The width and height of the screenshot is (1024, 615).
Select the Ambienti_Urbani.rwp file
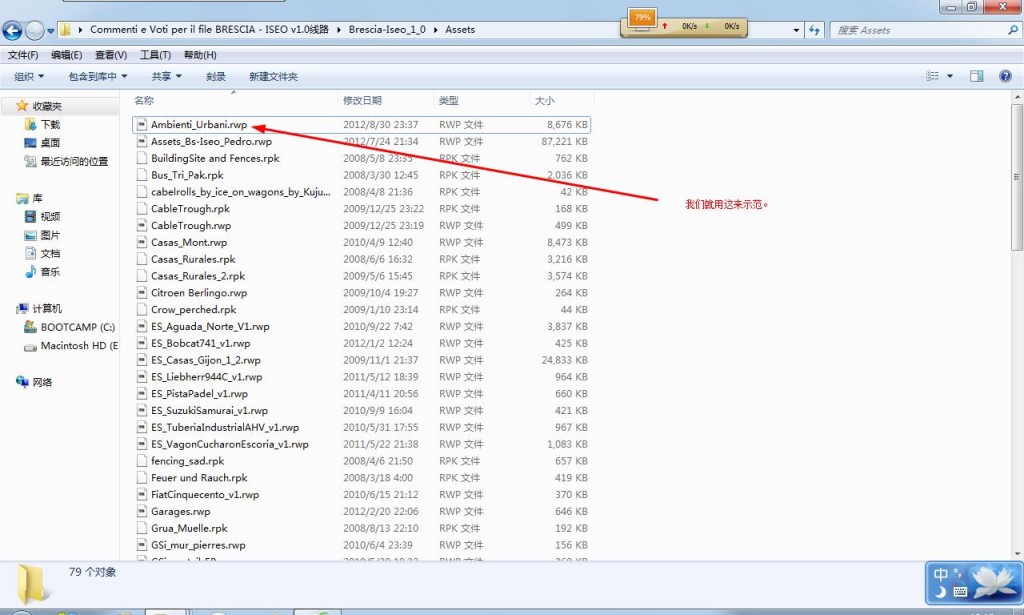(198, 125)
